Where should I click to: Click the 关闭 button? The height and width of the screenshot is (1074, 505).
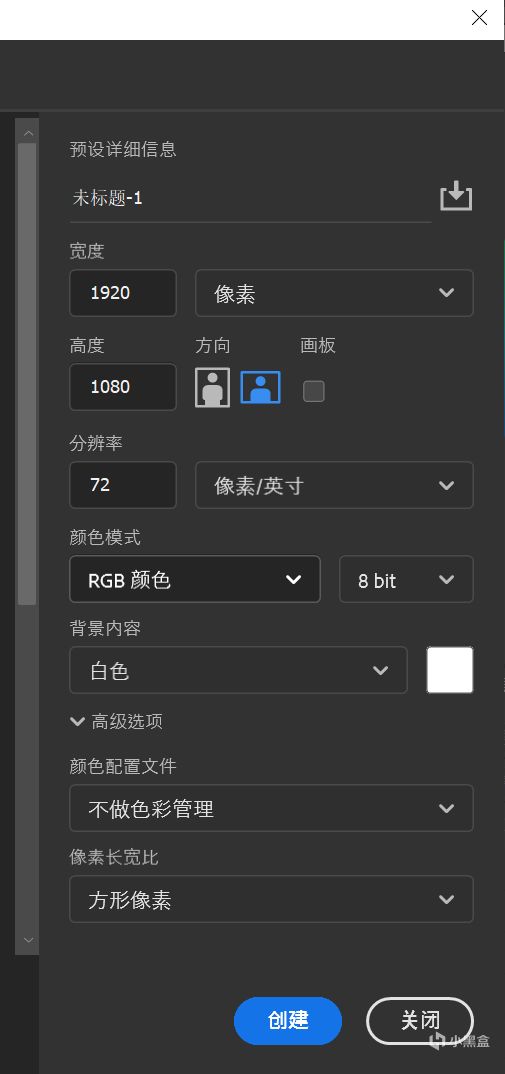(420, 1021)
